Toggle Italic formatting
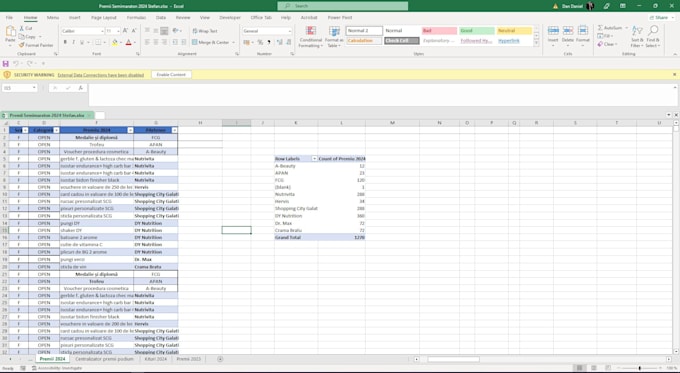This screenshot has width=680, height=373. (x=73, y=42)
